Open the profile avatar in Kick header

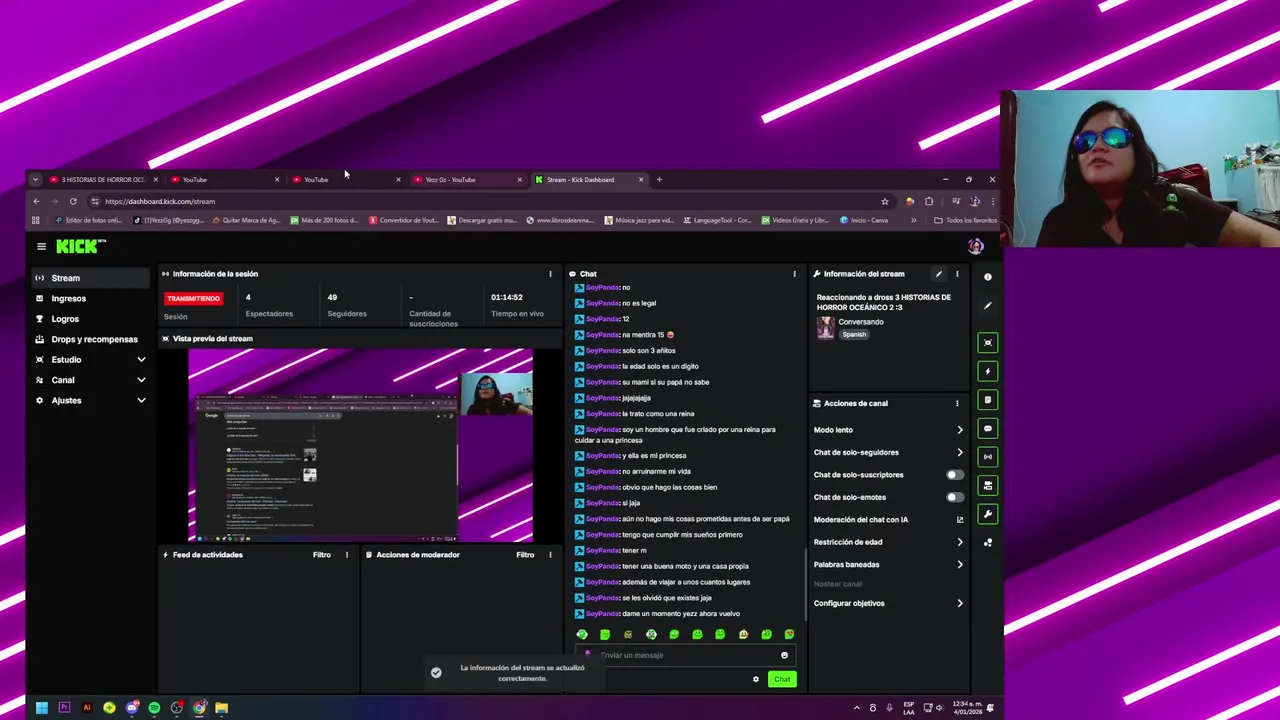coord(976,246)
